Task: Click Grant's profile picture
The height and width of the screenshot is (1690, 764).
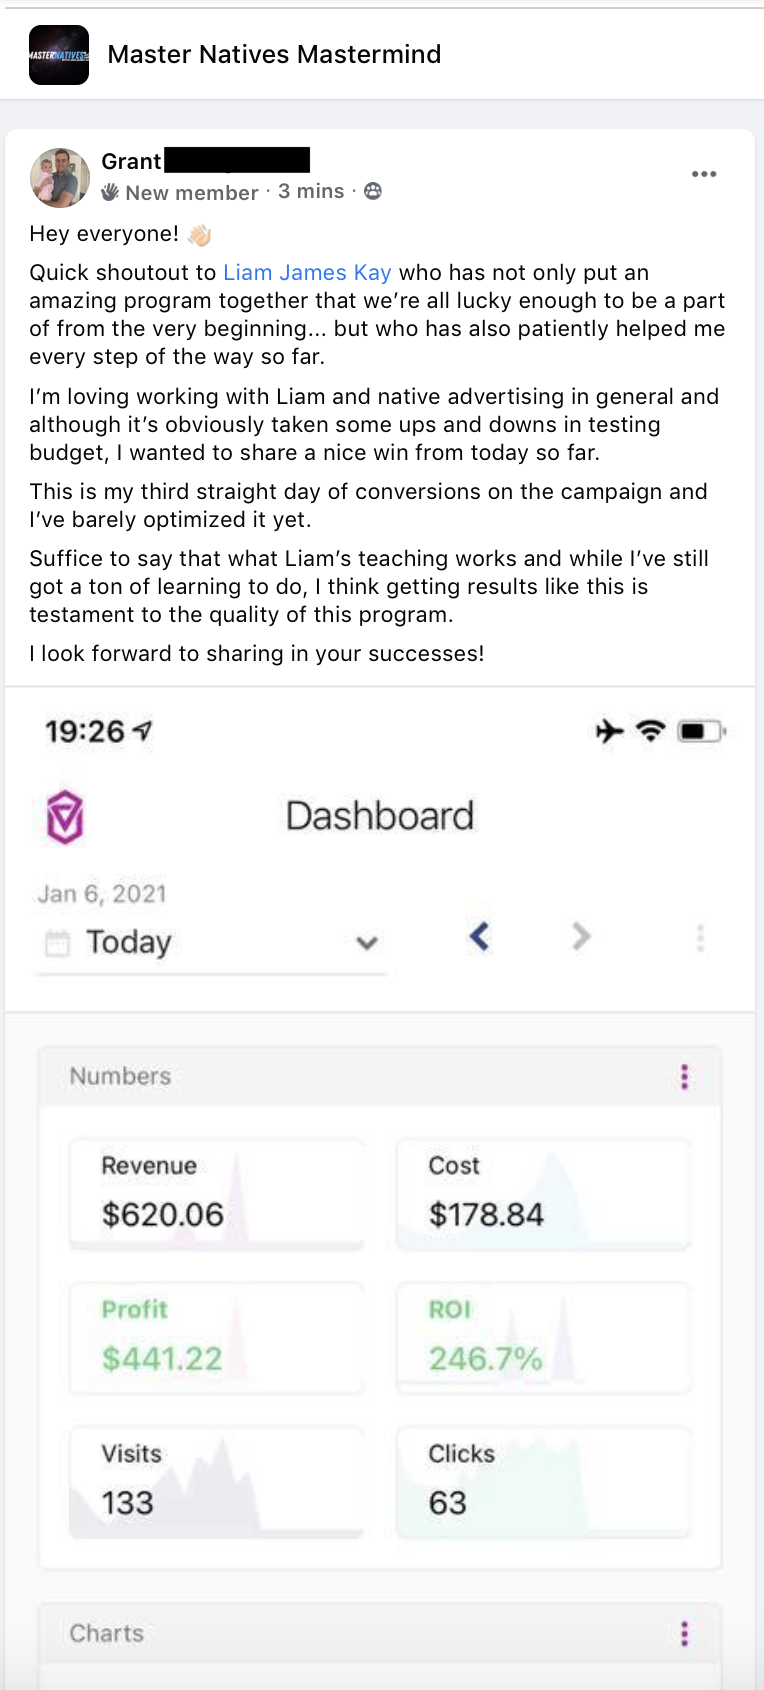Action: pos(60,177)
